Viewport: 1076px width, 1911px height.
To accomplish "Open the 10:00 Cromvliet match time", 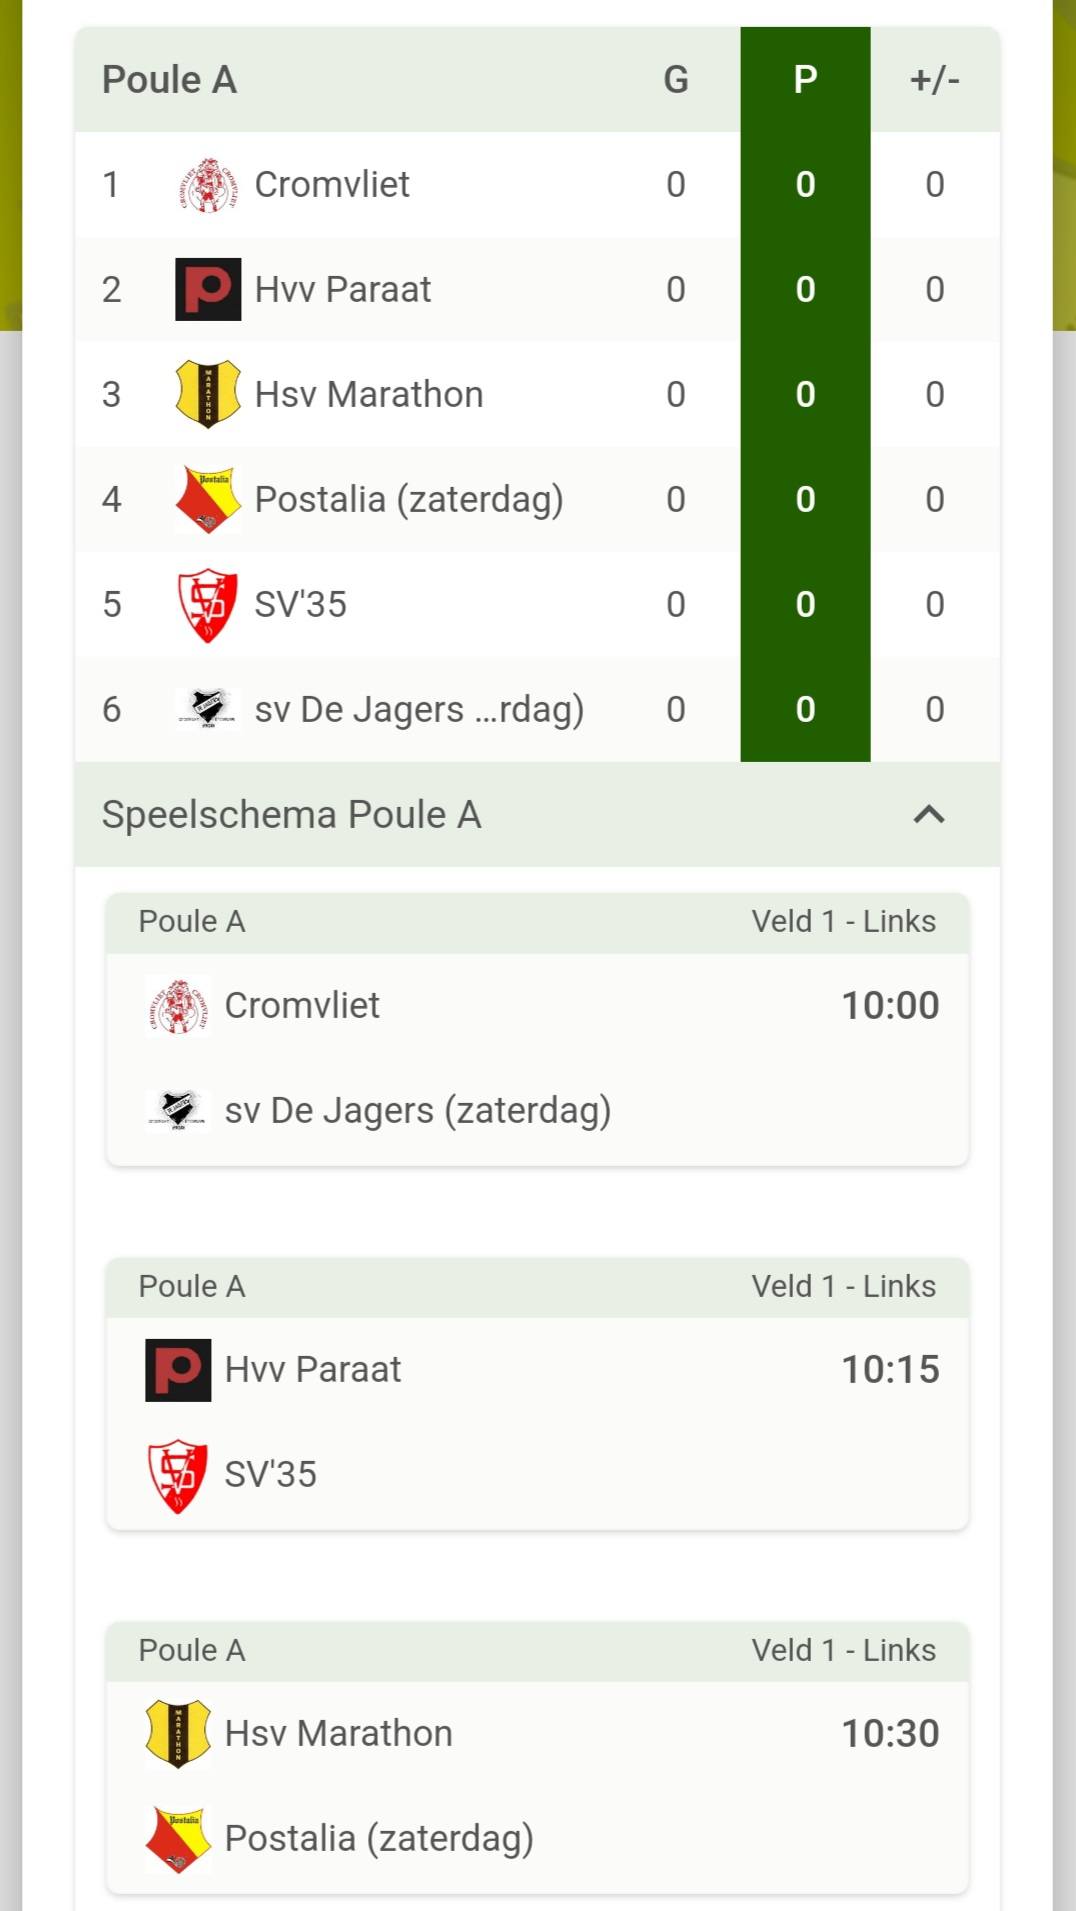I will (890, 1006).
